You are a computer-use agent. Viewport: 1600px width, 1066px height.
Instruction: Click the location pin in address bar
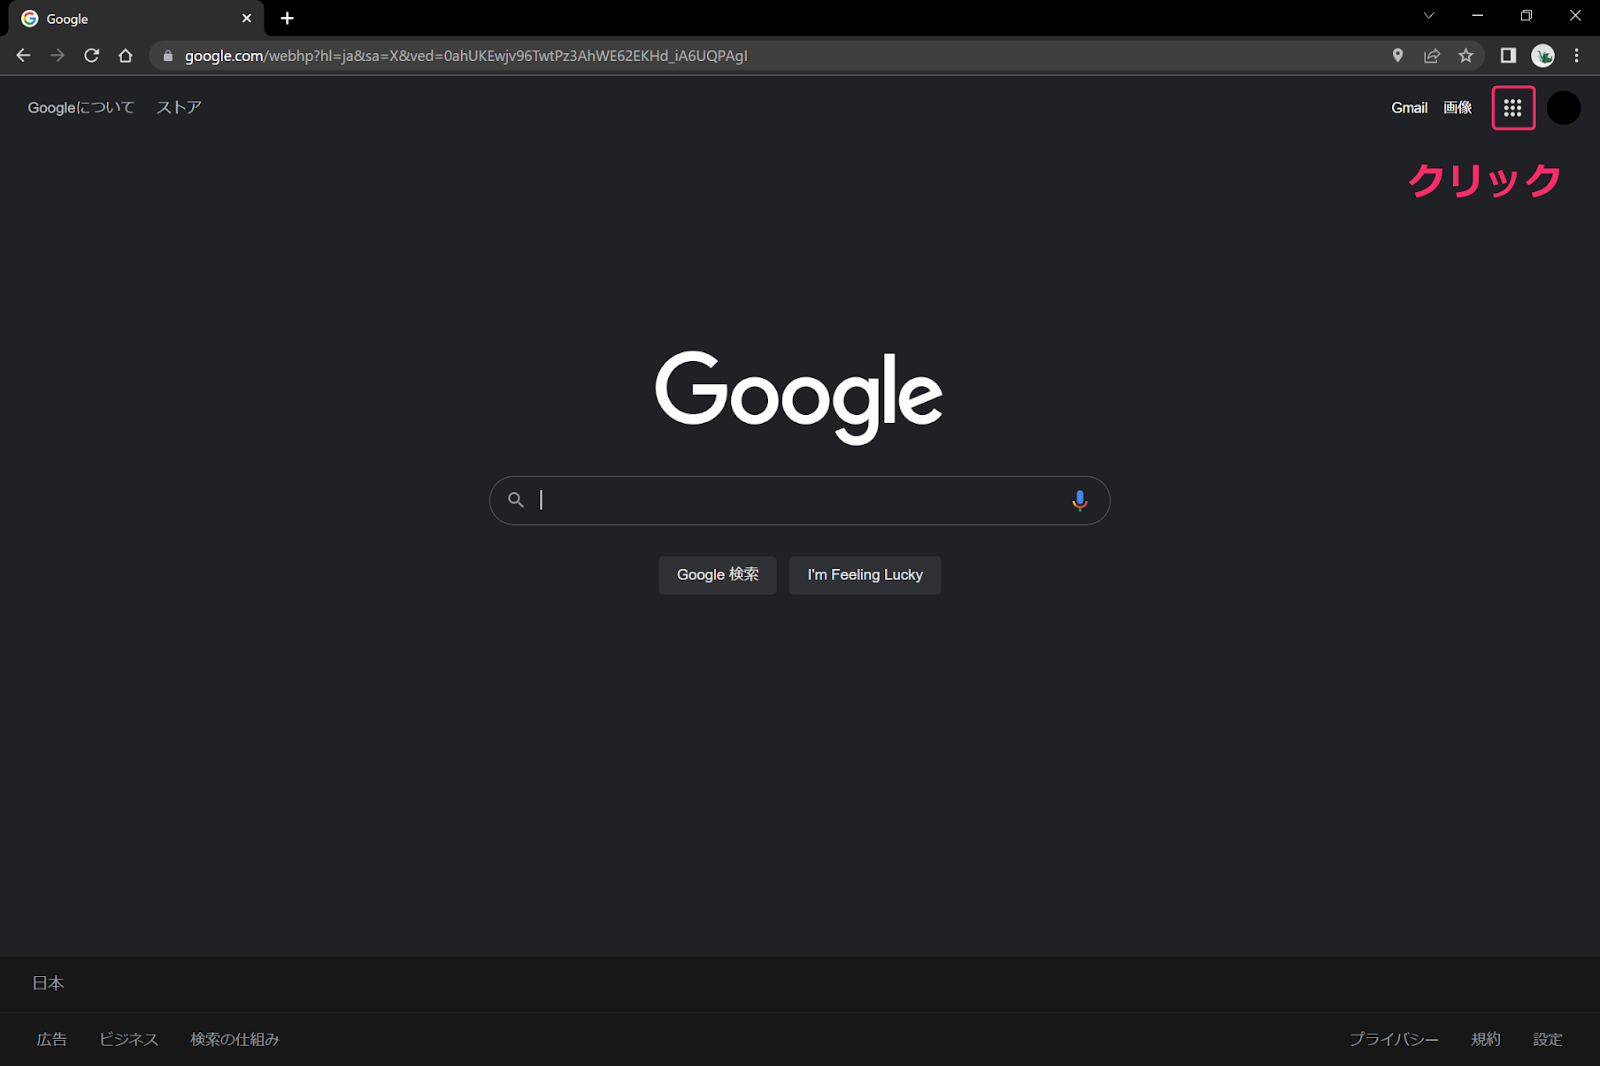click(1398, 56)
